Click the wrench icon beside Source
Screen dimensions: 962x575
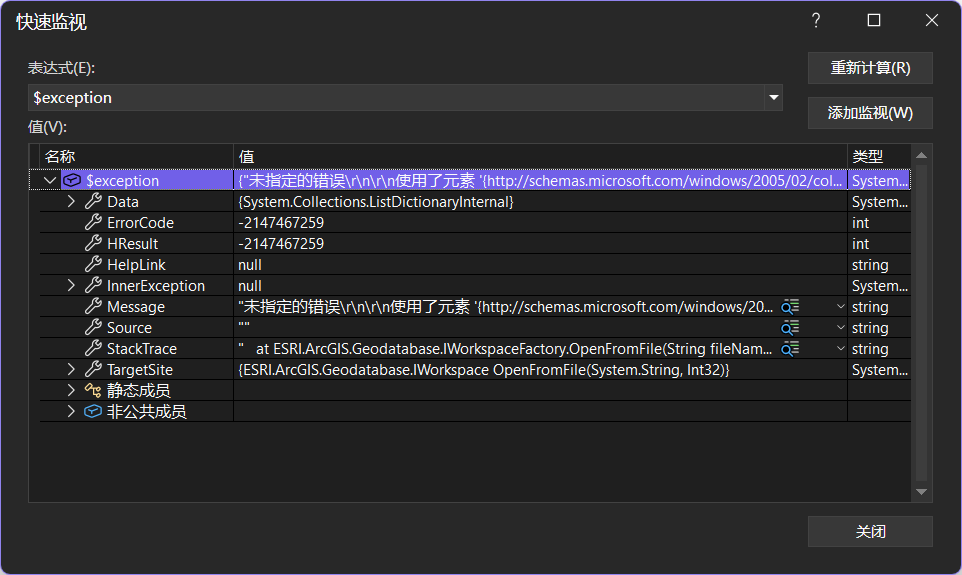[x=93, y=327]
